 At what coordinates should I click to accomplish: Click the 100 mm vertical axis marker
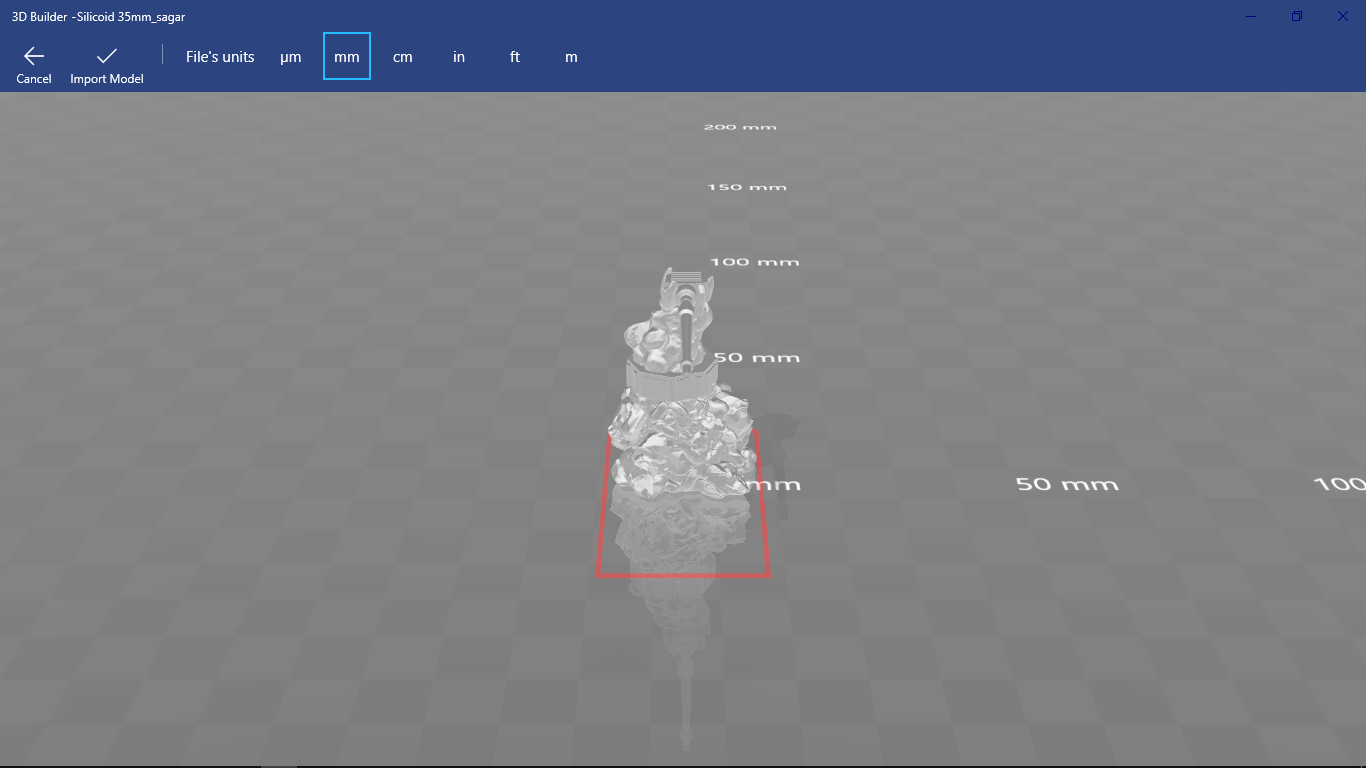(755, 262)
